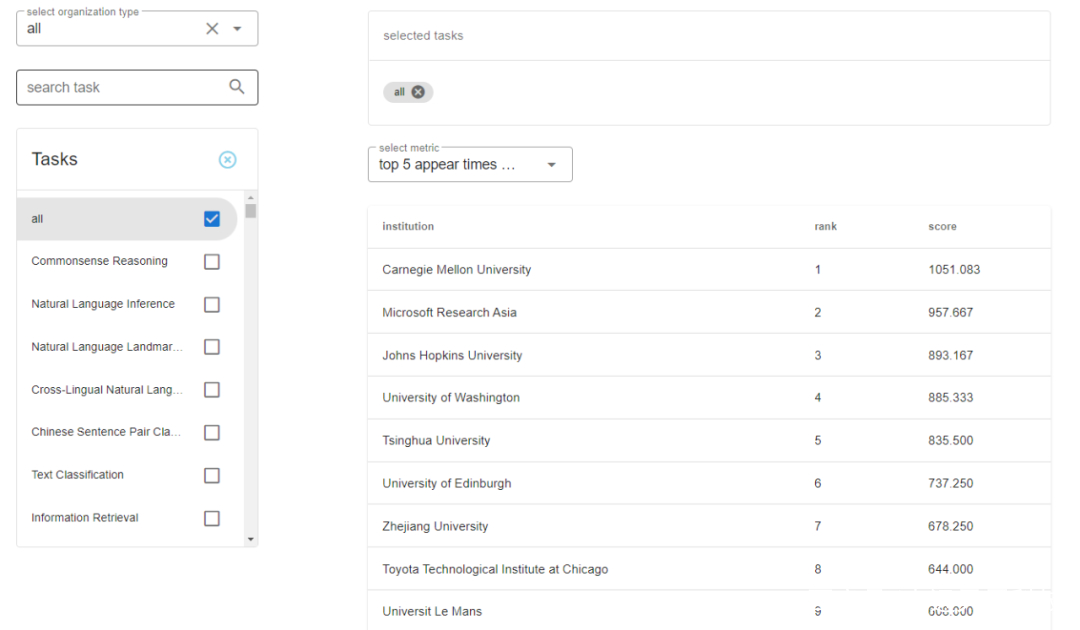This screenshot has height=630, width=1080.
Task: Click the 'selected tasks' heading text
Action: pyautogui.click(x=423, y=36)
